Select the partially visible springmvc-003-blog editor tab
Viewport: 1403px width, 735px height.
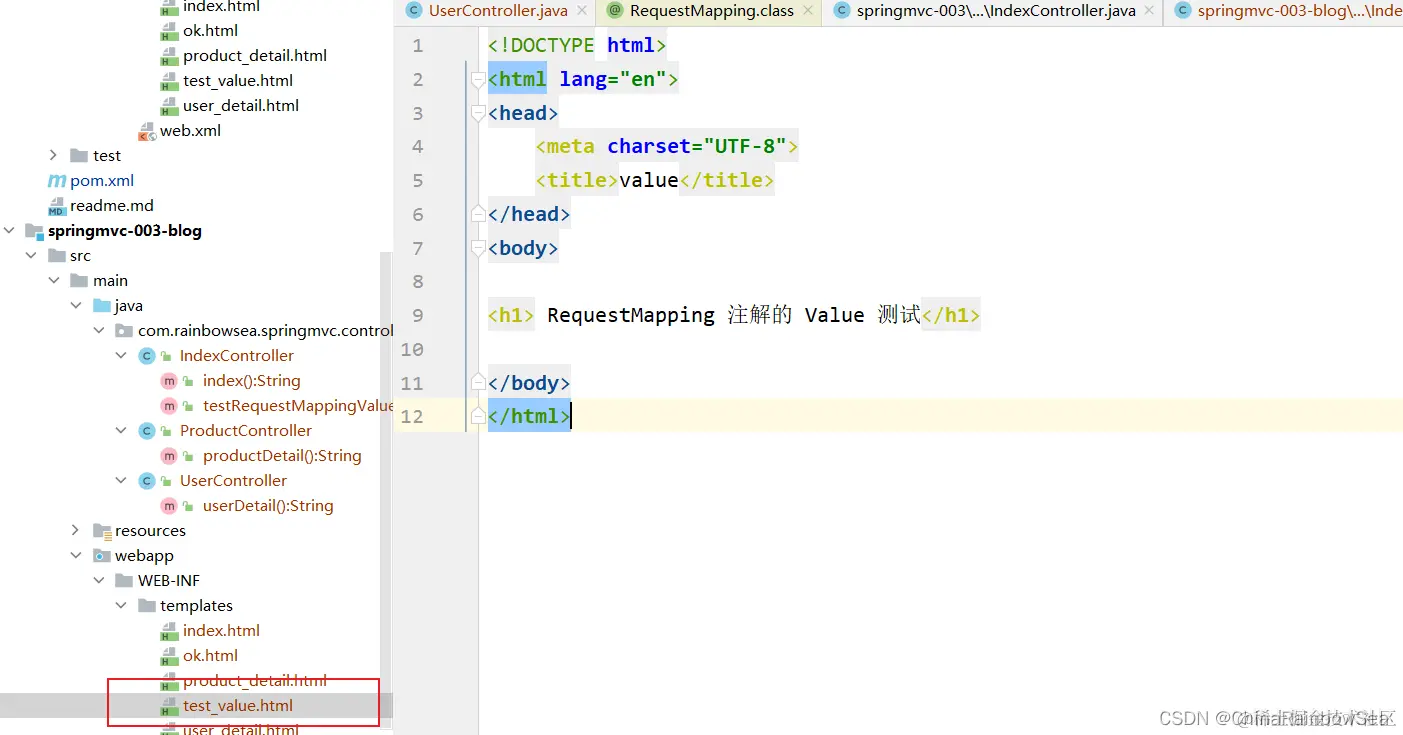[1286, 11]
